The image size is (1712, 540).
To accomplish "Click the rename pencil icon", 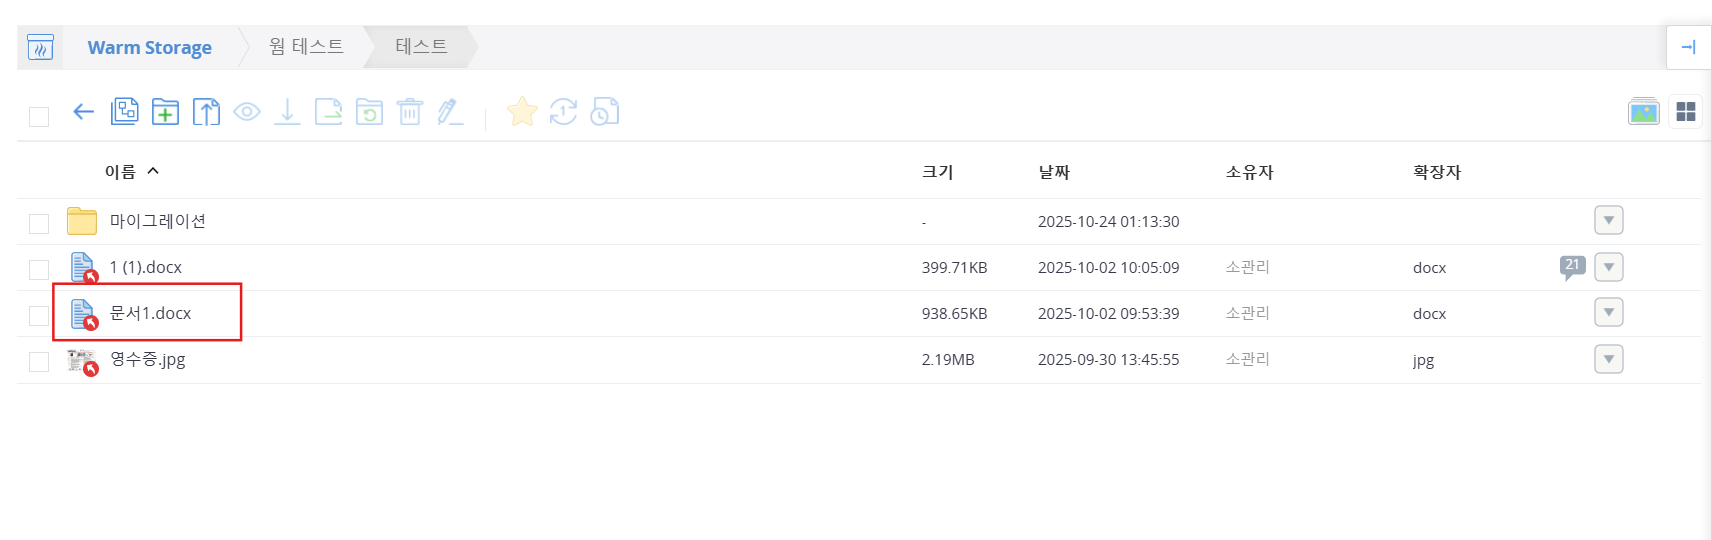I will [x=450, y=112].
